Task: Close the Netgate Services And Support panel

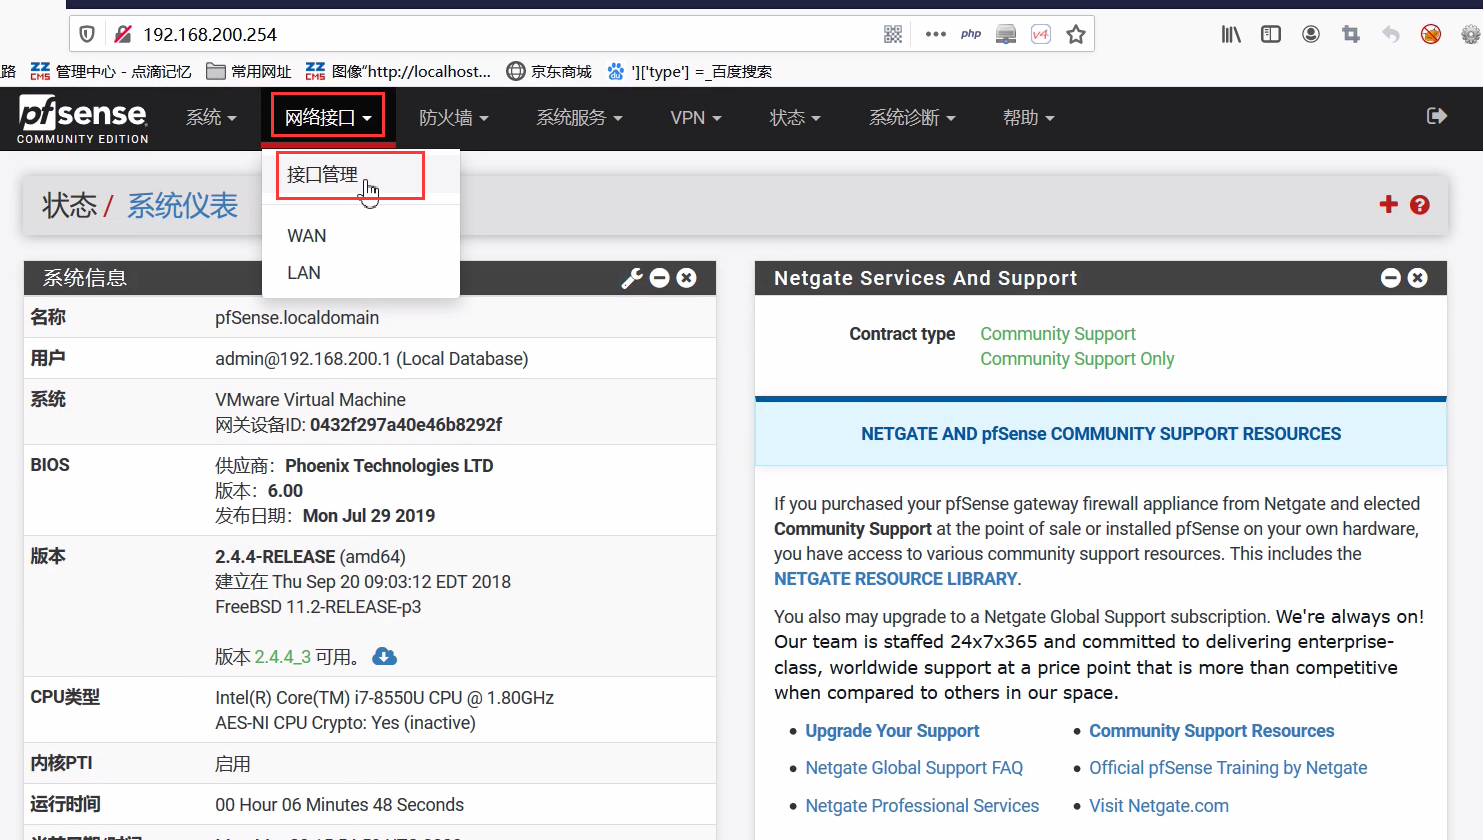Action: (1418, 278)
